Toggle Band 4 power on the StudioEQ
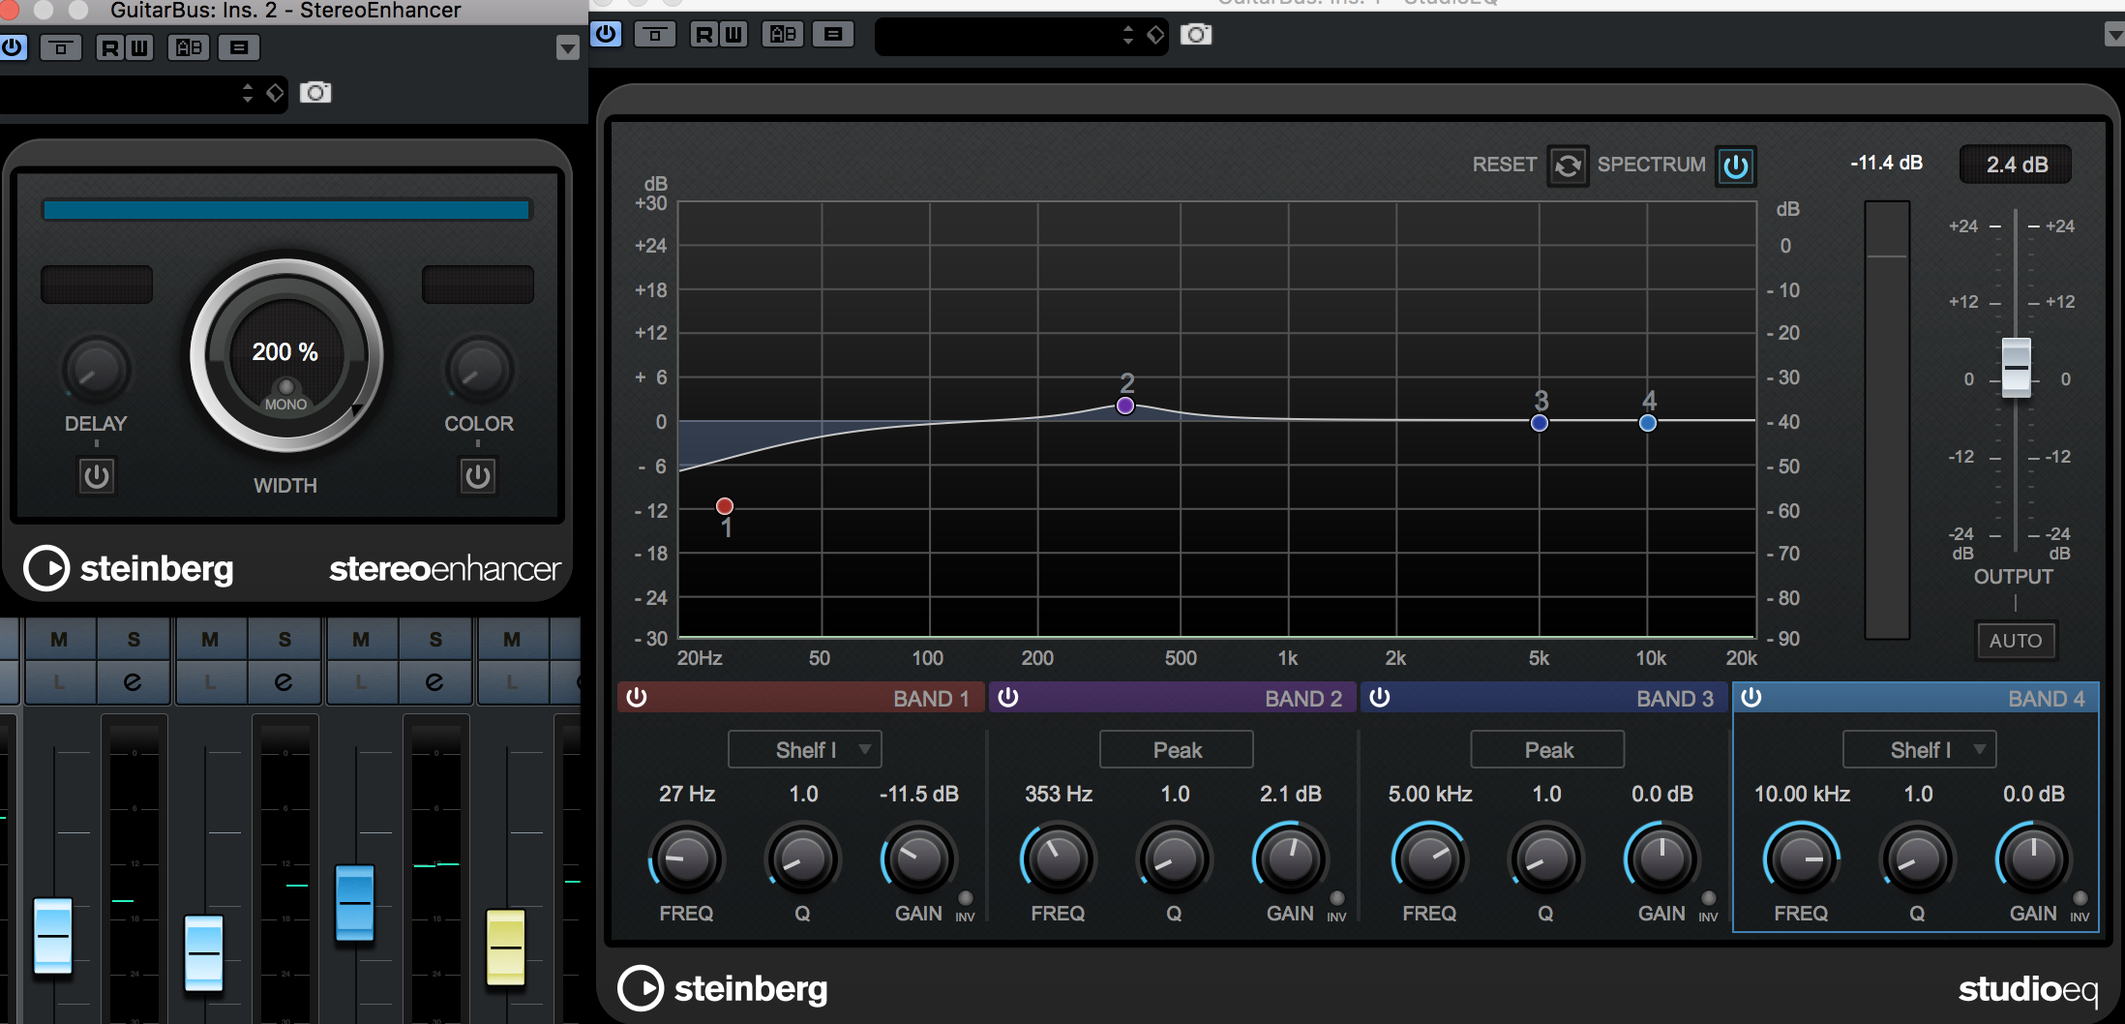 coord(1751,697)
